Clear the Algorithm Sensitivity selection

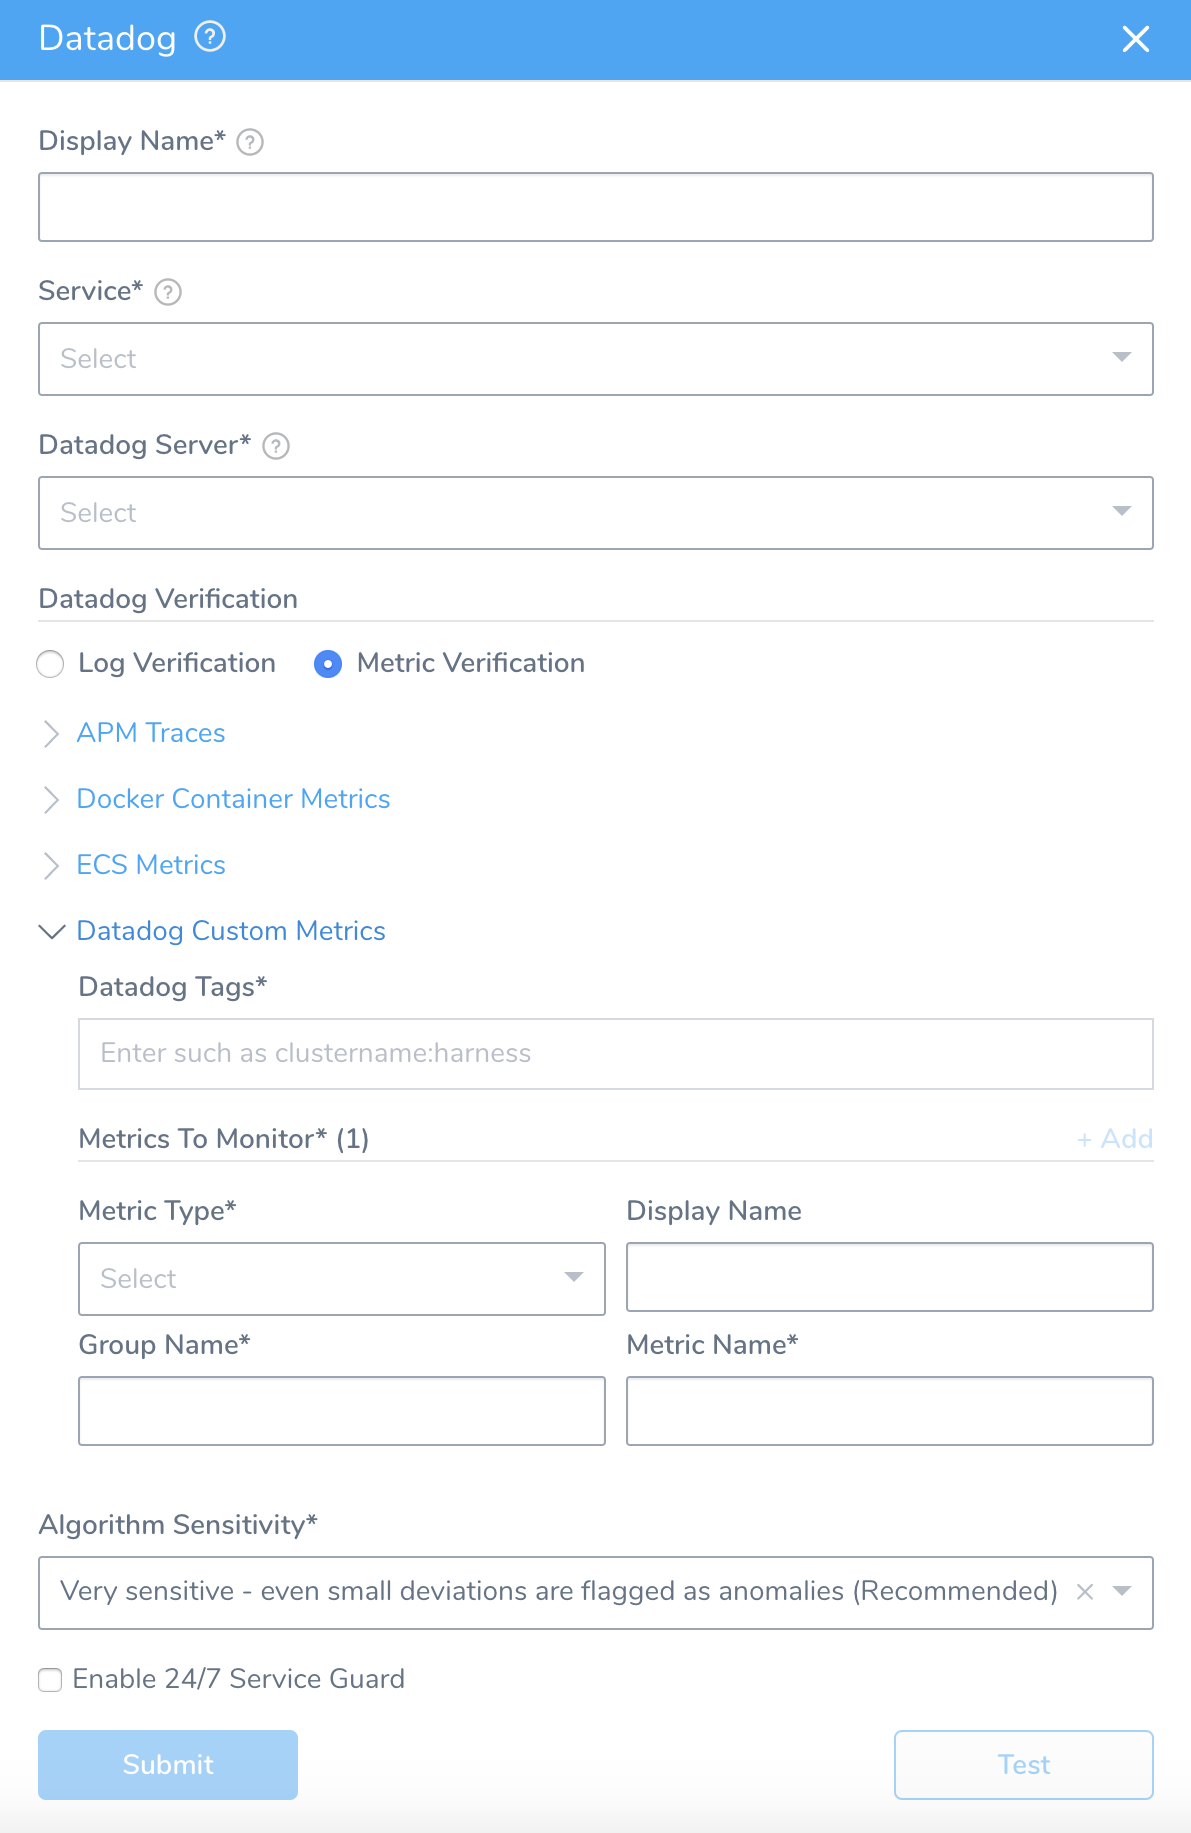coord(1085,1592)
